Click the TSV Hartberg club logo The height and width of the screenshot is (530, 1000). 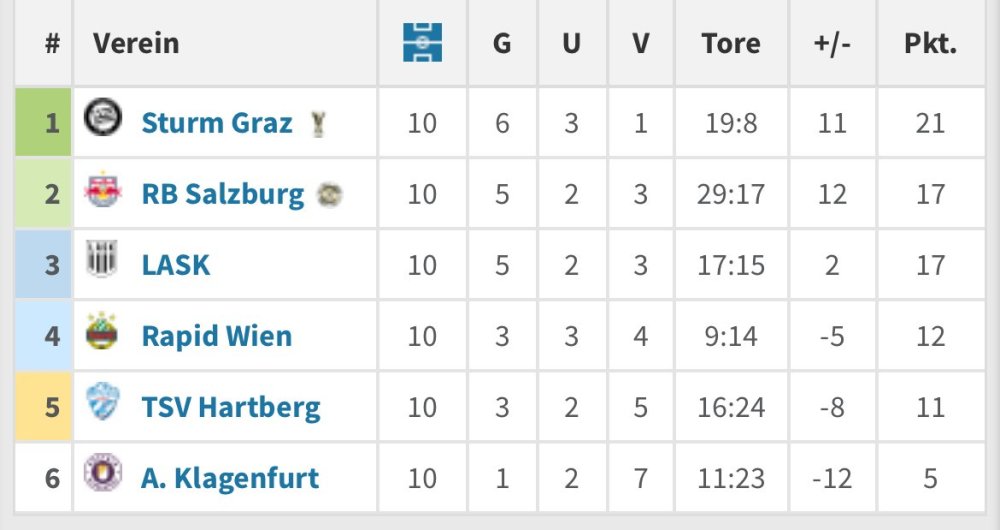102,404
